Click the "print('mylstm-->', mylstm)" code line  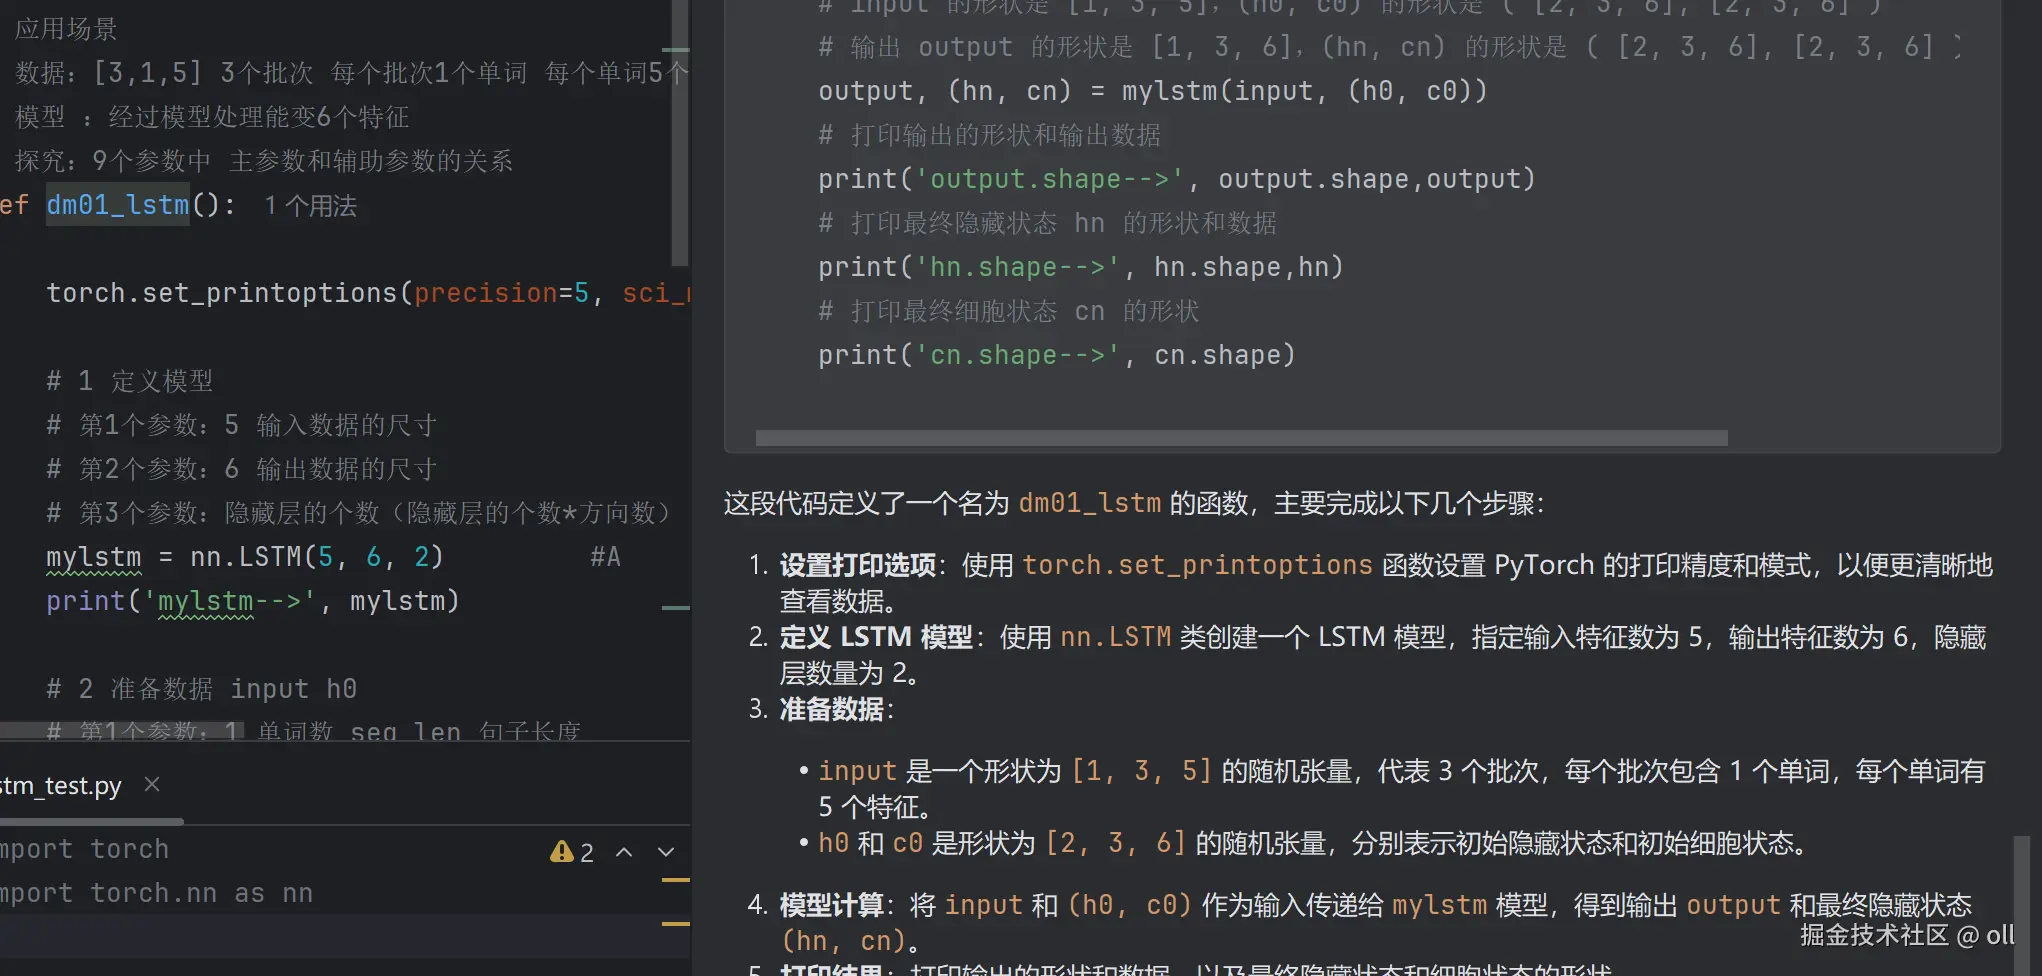tap(252, 601)
